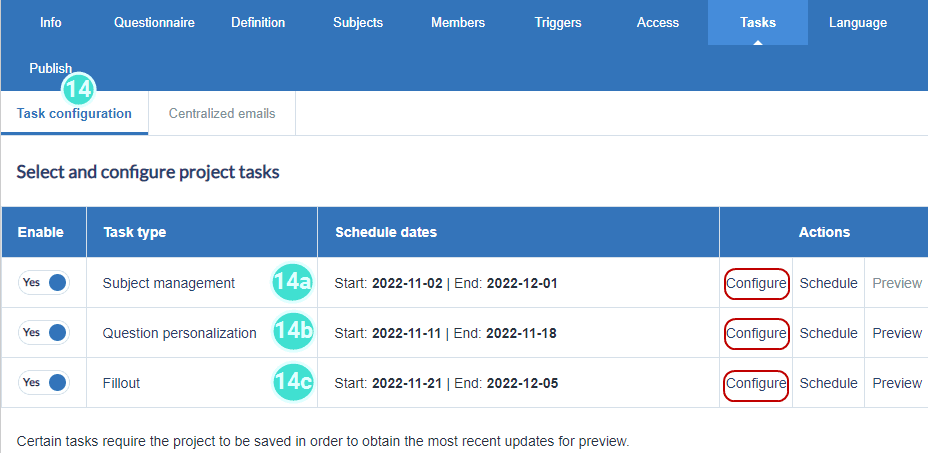Click the Task type column header

(134, 232)
